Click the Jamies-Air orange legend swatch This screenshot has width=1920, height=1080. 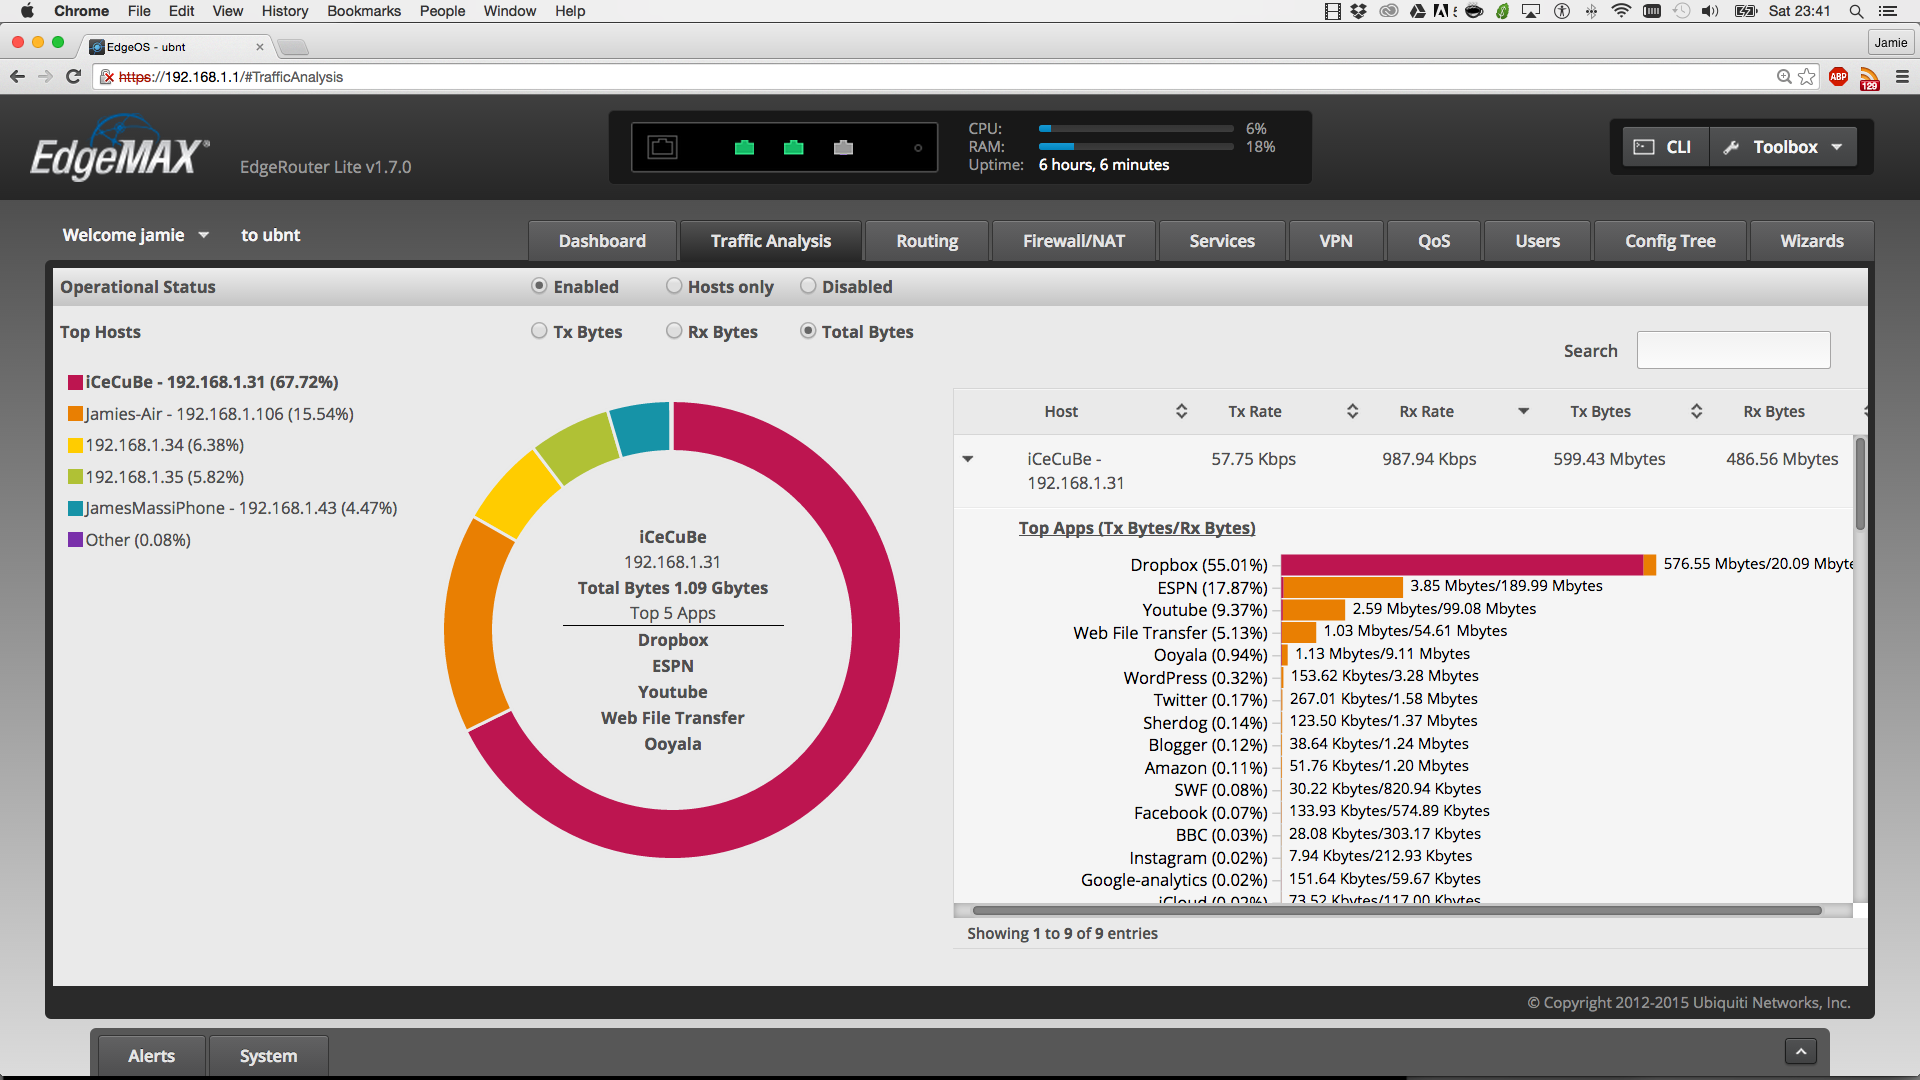point(75,414)
